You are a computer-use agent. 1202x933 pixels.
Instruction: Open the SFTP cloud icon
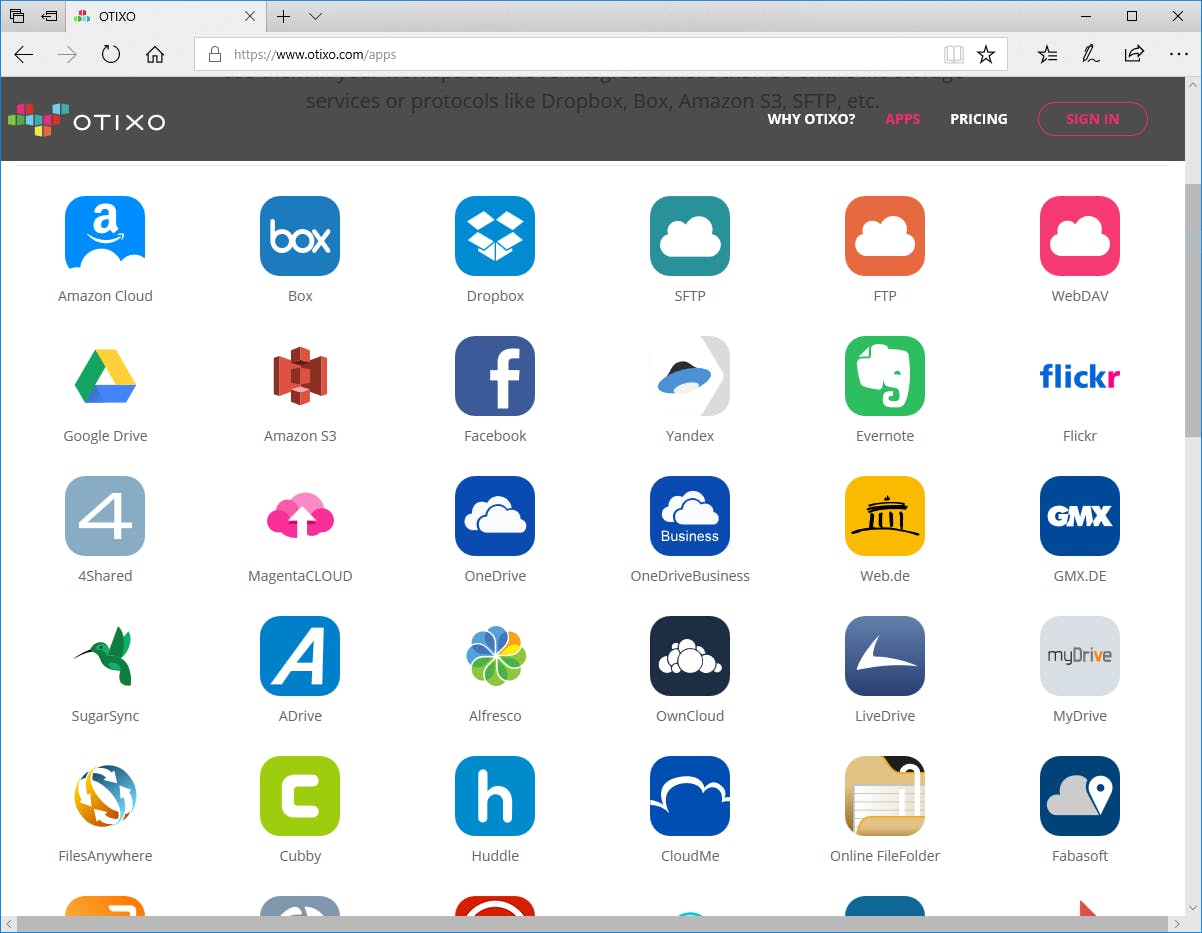pos(690,236)
